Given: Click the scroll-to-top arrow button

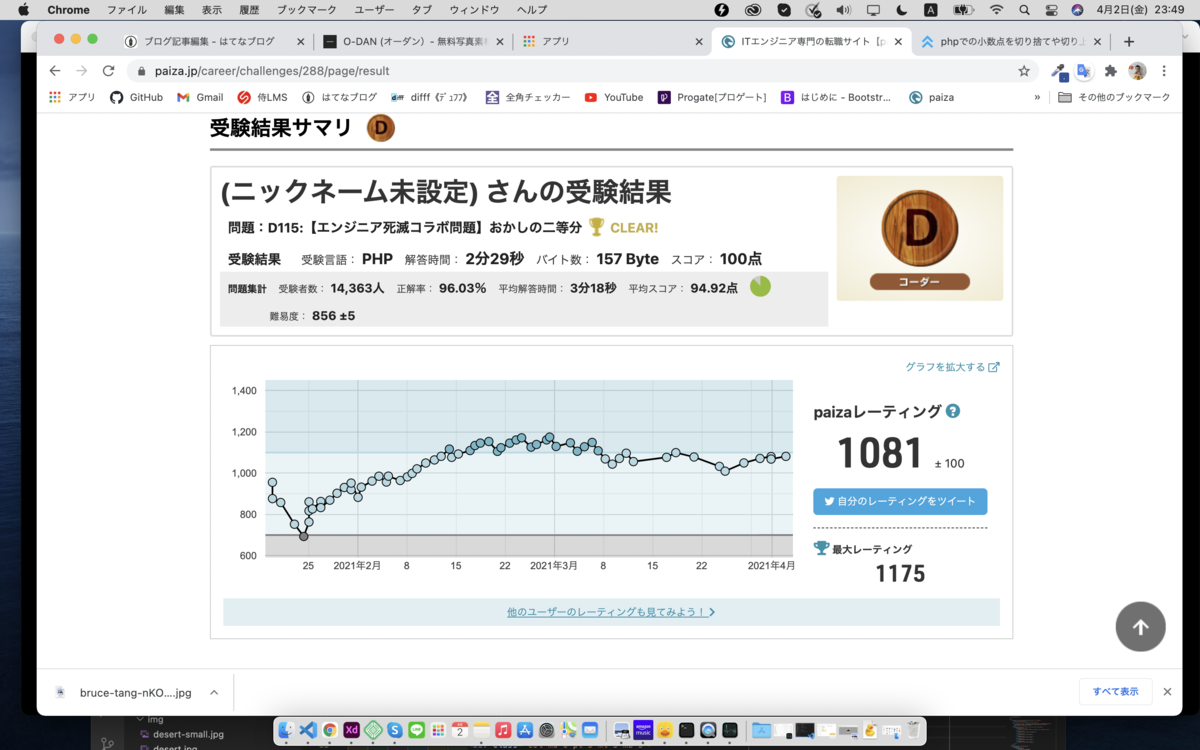Looking at the screenshot, I should coord(1140,626).
